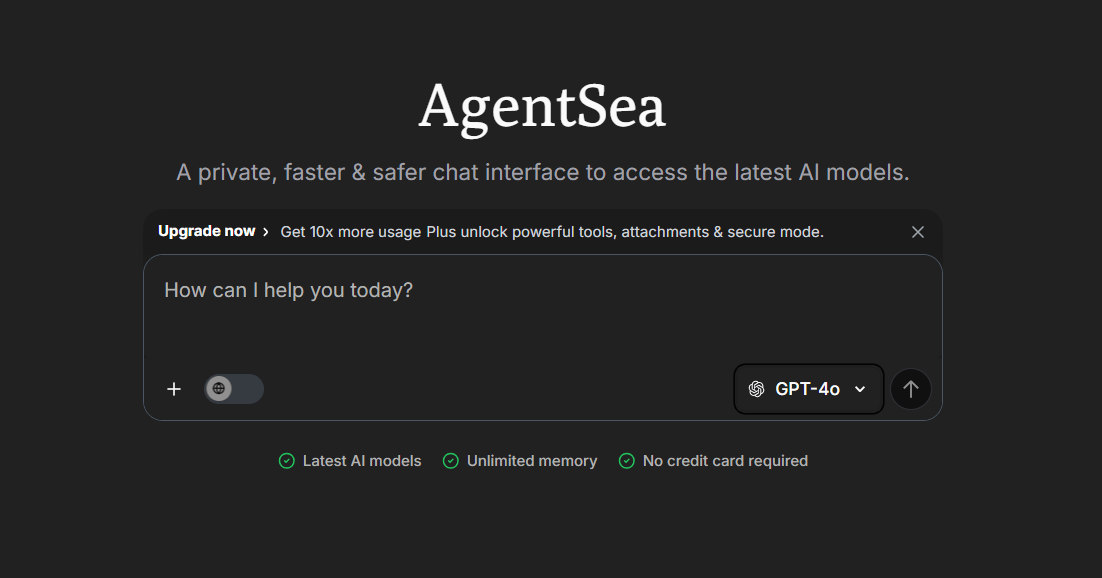Click the AgentSea title heading

pos(542,107)
